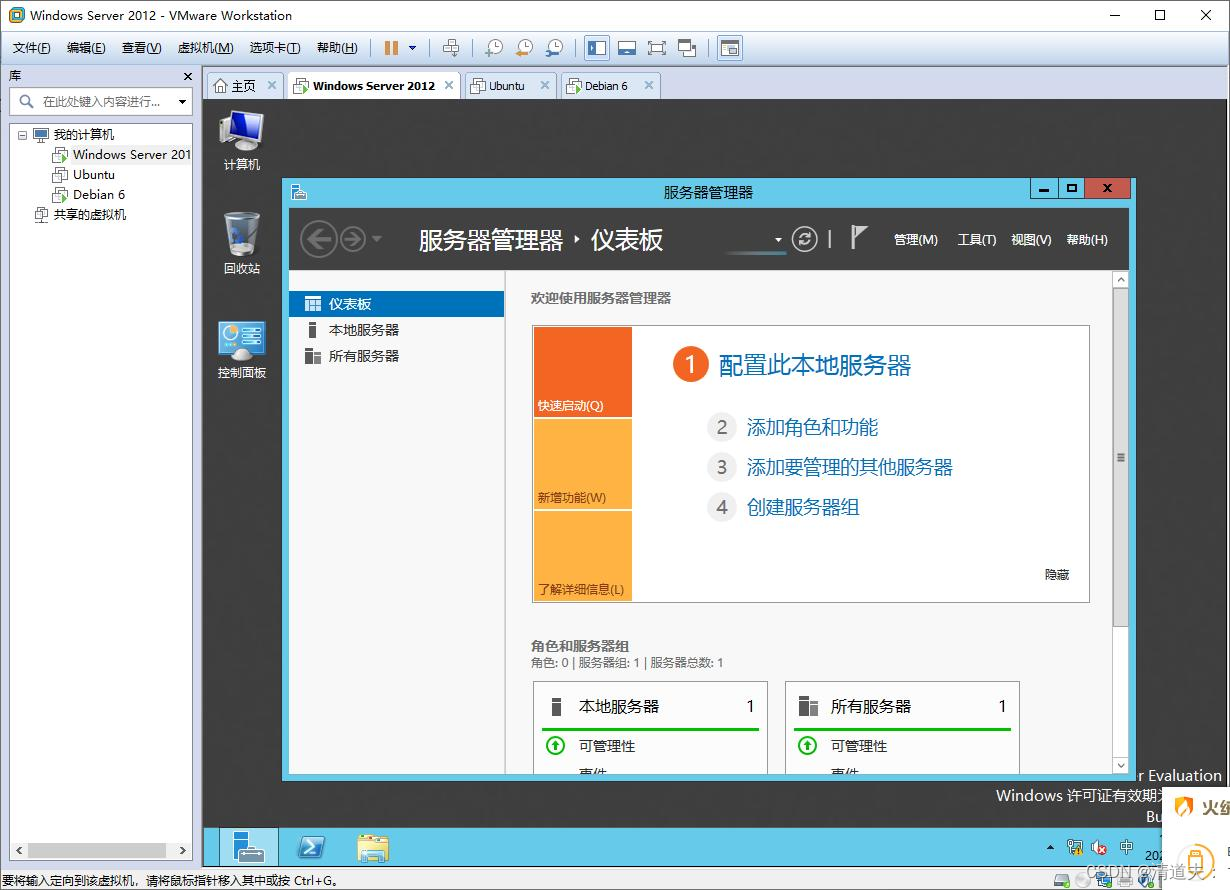Select 仪表板 in the Server Manager sidebar
This screenshot has width=1230, height=890.
click(x=397, y=304)
